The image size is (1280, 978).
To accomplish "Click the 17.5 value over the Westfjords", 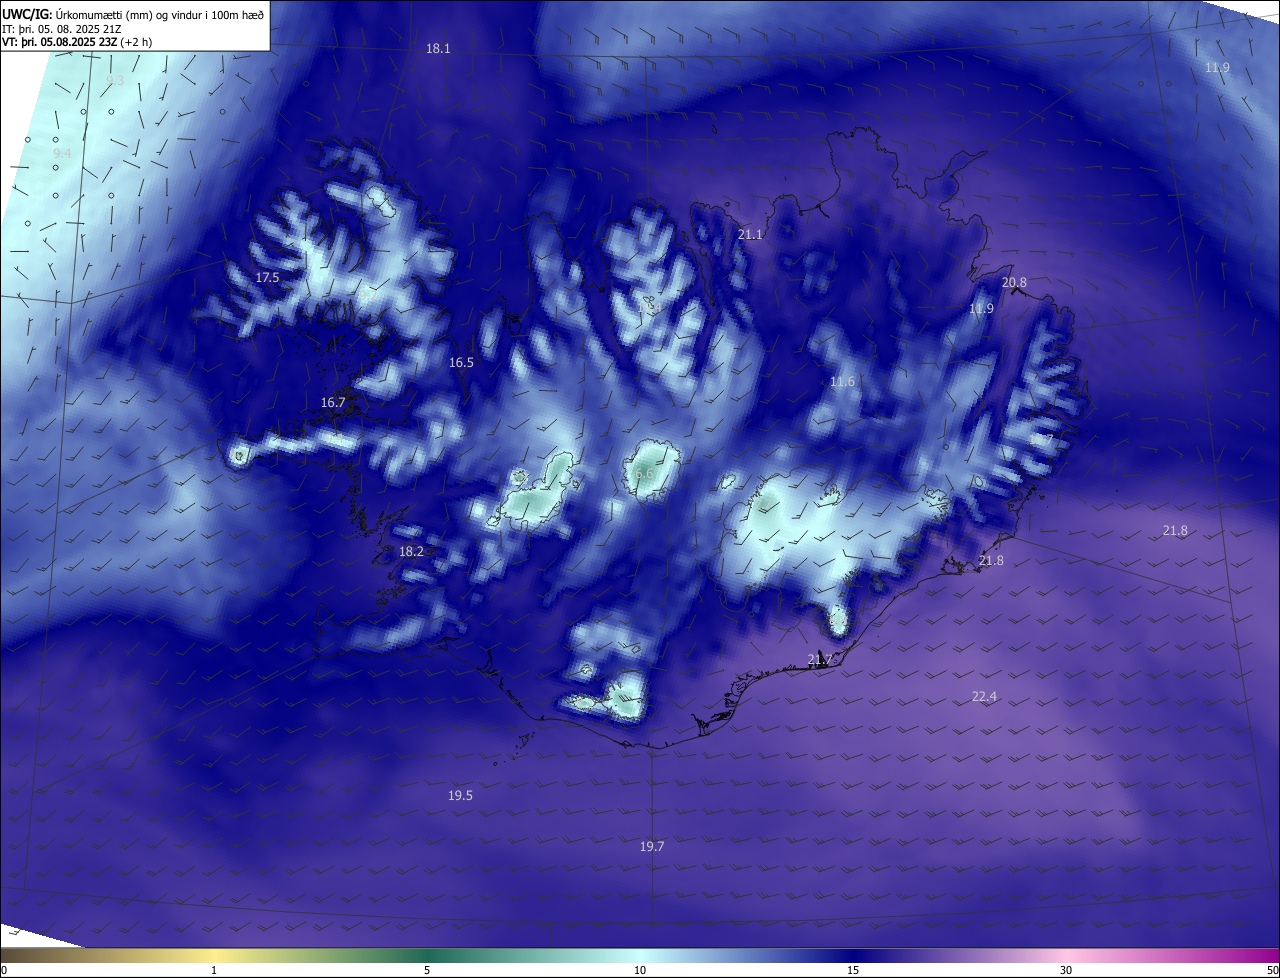I will [x=267, y=277].
